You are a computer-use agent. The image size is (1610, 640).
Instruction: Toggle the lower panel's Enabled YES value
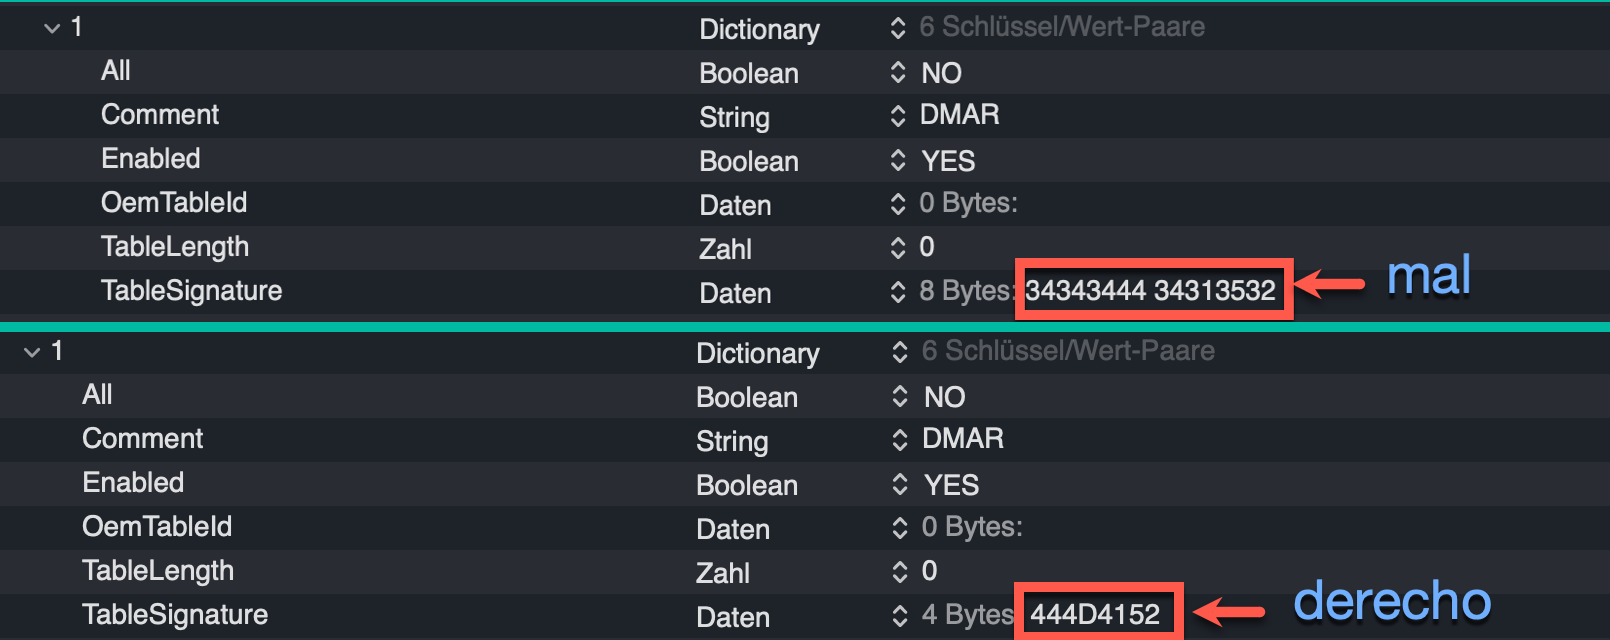coord(951,485)
